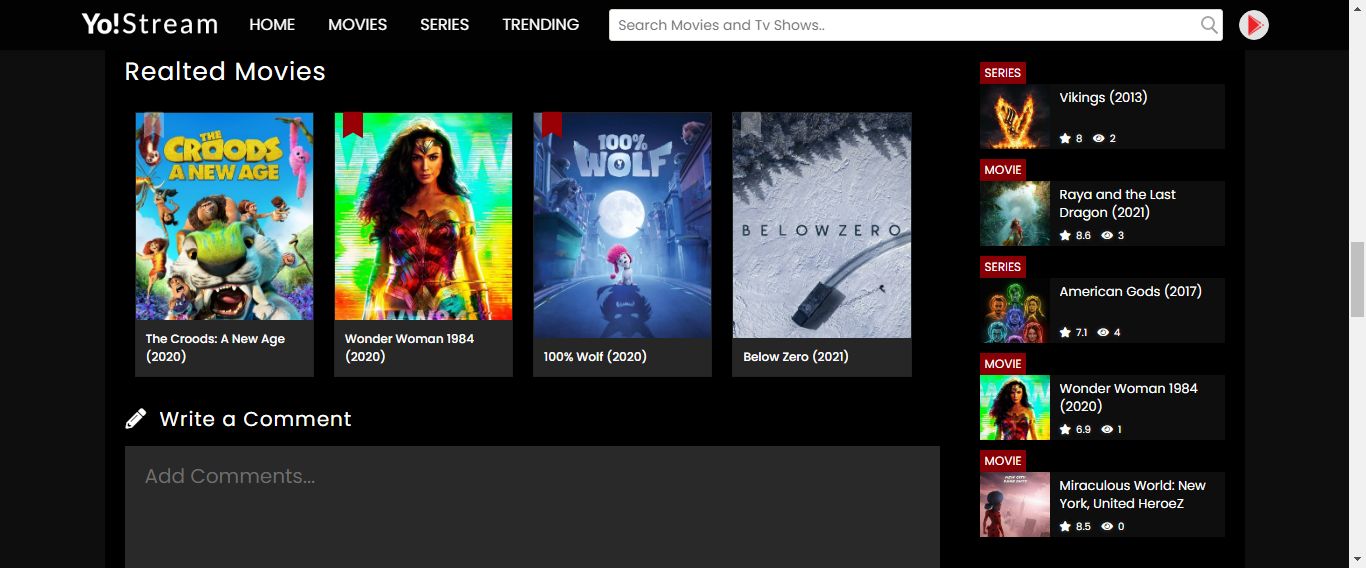1366x568 pixels.
Task: Click the star rating icon for Vikings
Action: (x=1065, y=138)
